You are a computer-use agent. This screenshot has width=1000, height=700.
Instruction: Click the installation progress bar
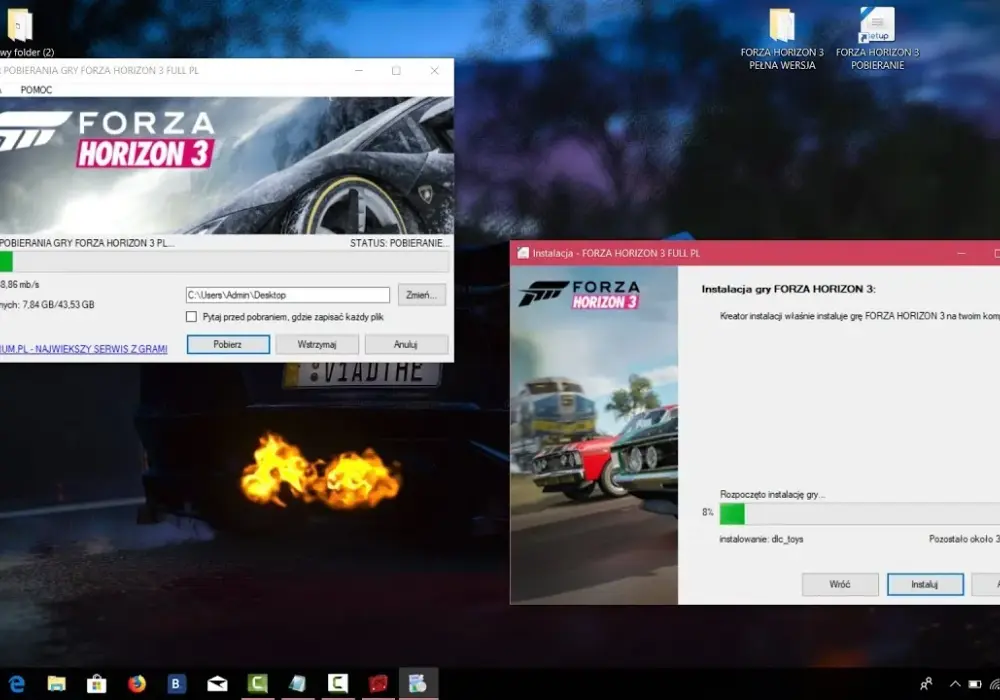click(x=860, y=514)
